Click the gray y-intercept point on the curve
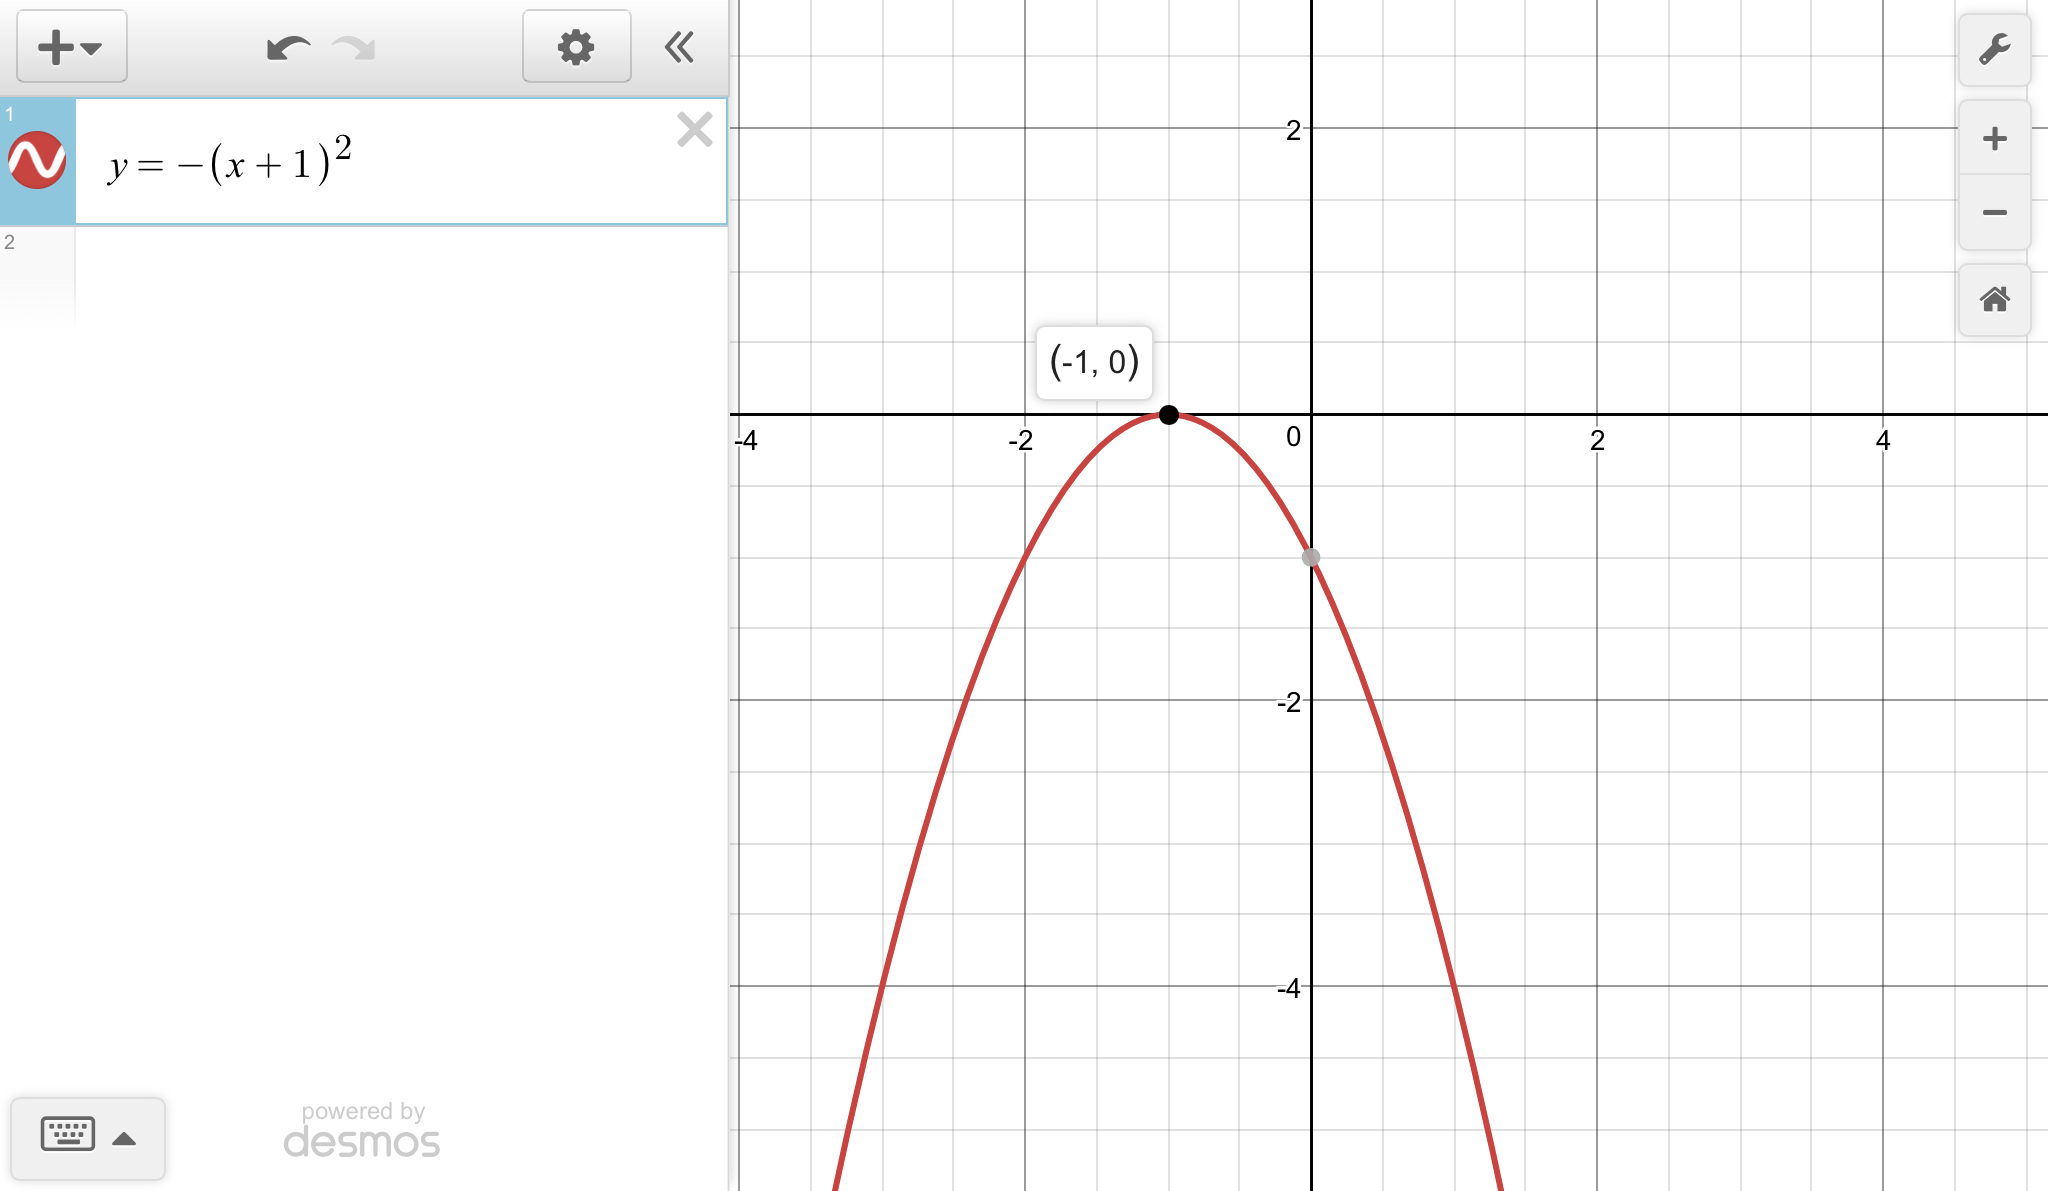The image size is (2048, 1191). [x=1311, y=557]
